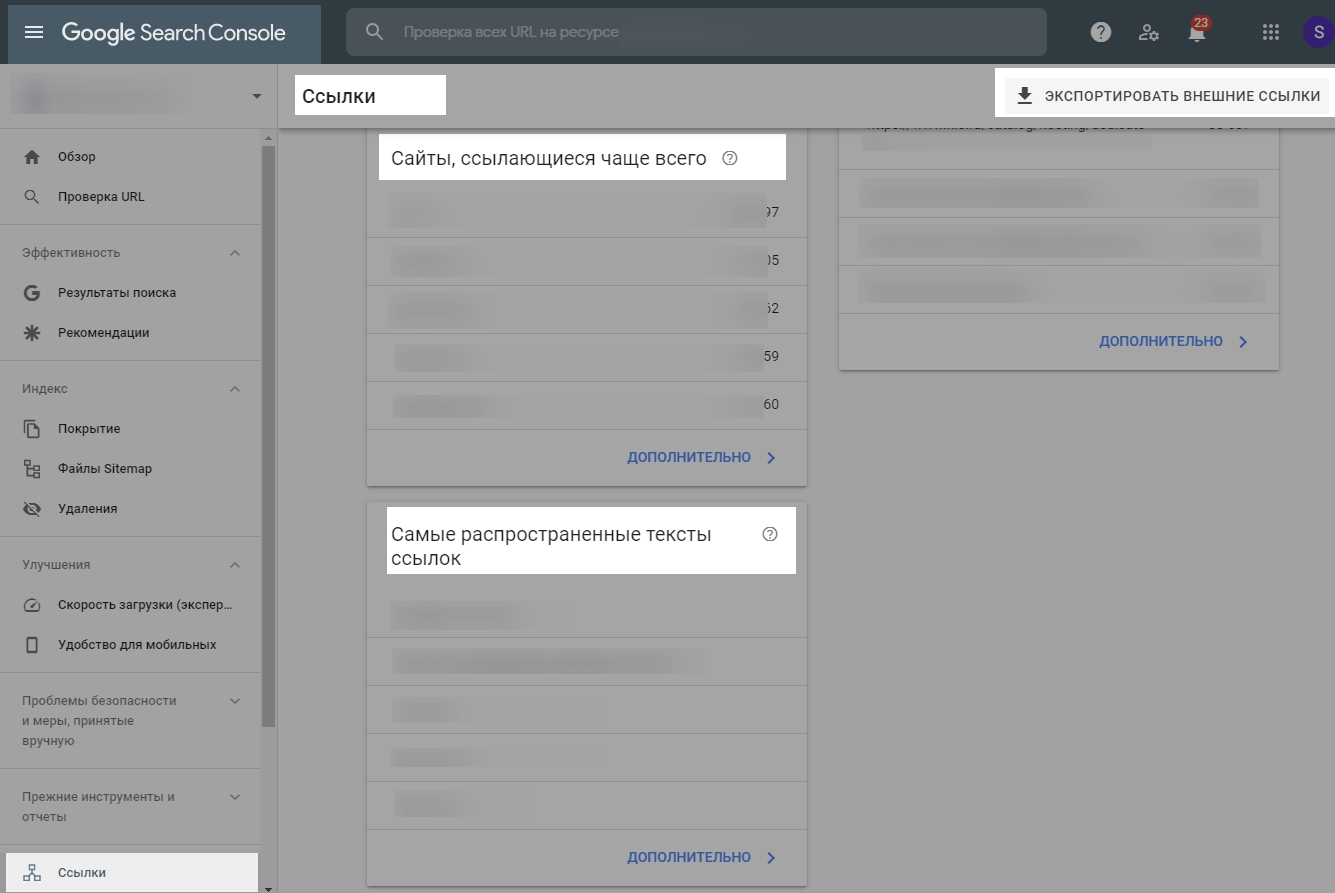Click ДОПОЛНИТЕЛЬНО under top linking sites
Screen dimensions: 1335x893
tap(702, 457)
